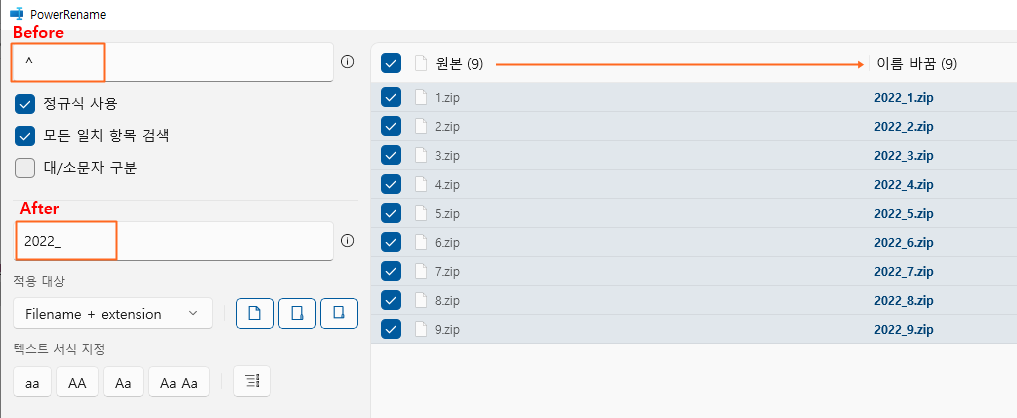The height and width of the screenshot is (418, 1017).
Task: Click renamed entry 2022_9.zip
Action: 903,329
